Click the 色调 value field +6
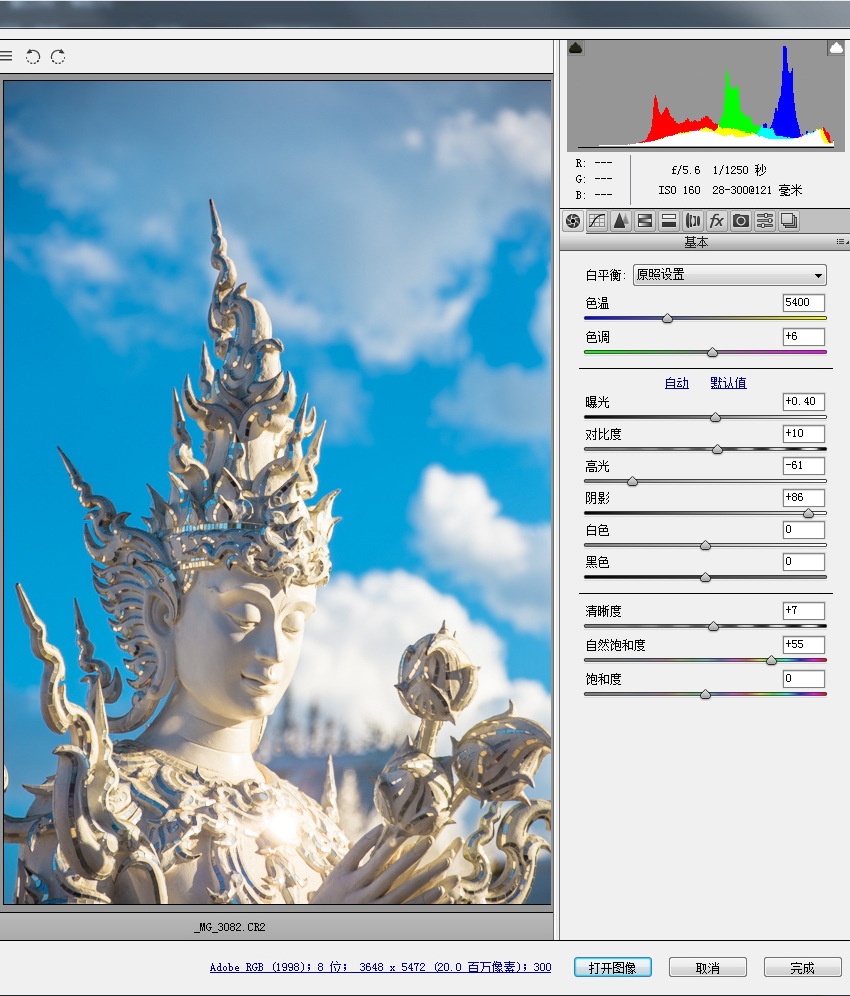The height and width of the screenshot is (996, 850). [x=804, y=337]
